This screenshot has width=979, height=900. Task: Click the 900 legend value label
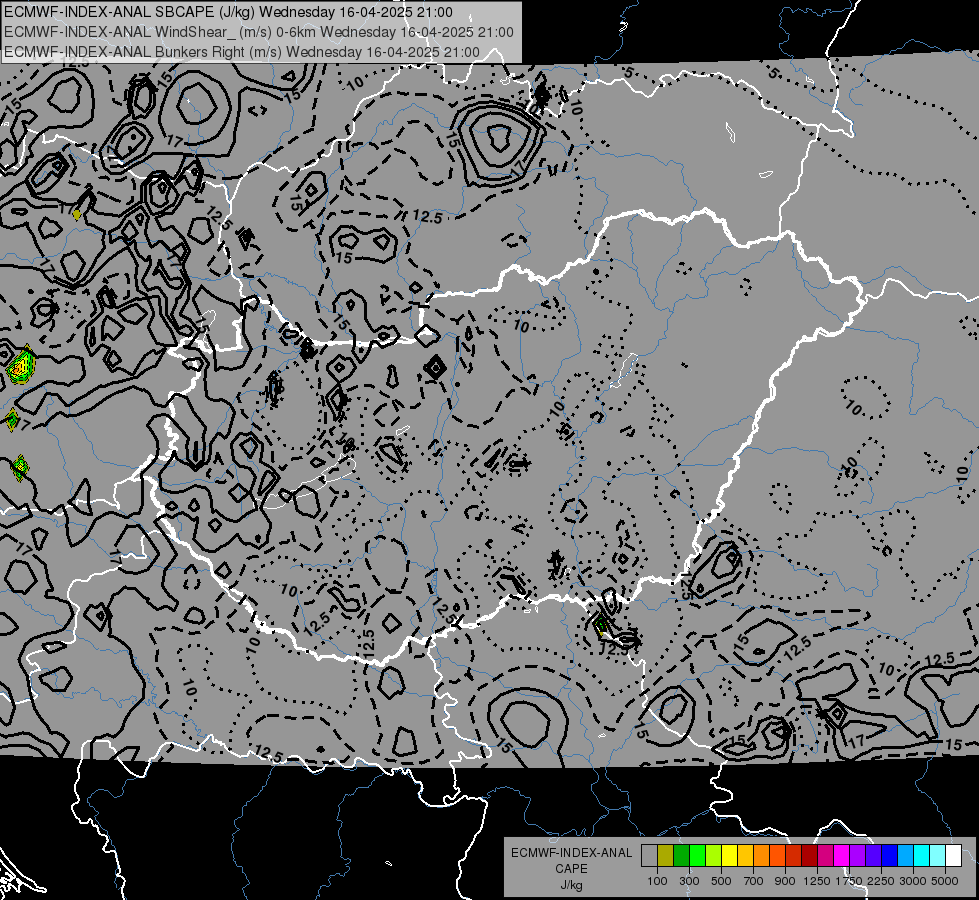click(x=785, y=881)
